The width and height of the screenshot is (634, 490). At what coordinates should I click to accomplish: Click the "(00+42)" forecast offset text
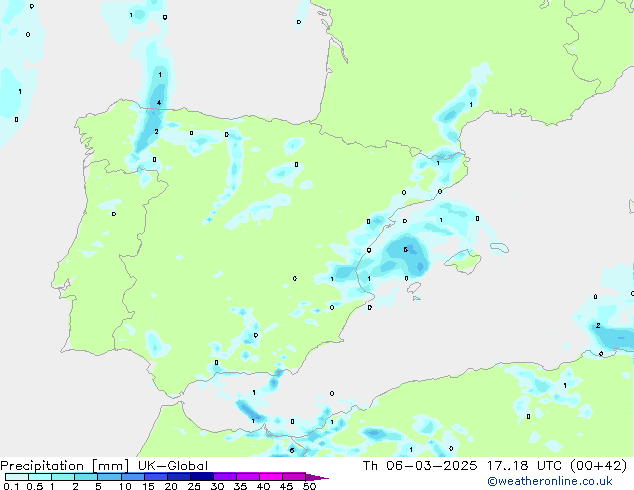pos(598,466)
